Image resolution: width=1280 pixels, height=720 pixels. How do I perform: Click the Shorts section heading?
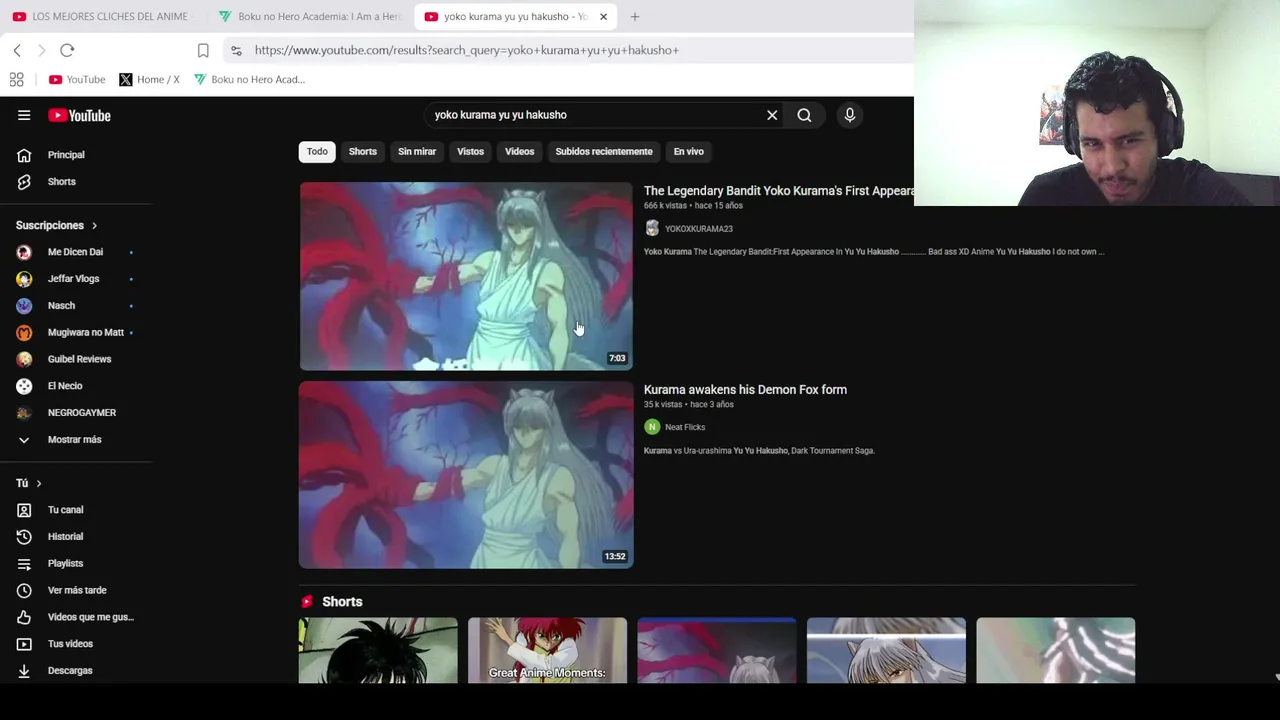pyautogui.click(x=342, y=602)
